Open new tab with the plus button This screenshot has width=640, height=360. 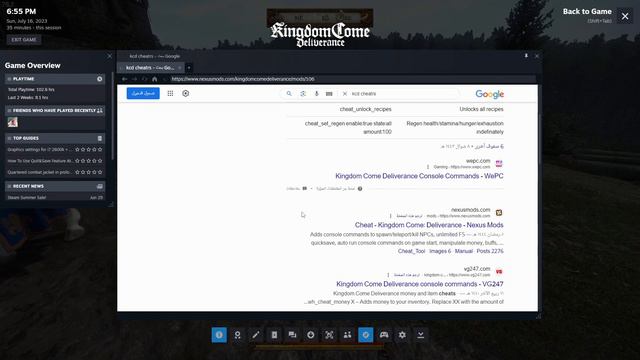coord(189,68)
